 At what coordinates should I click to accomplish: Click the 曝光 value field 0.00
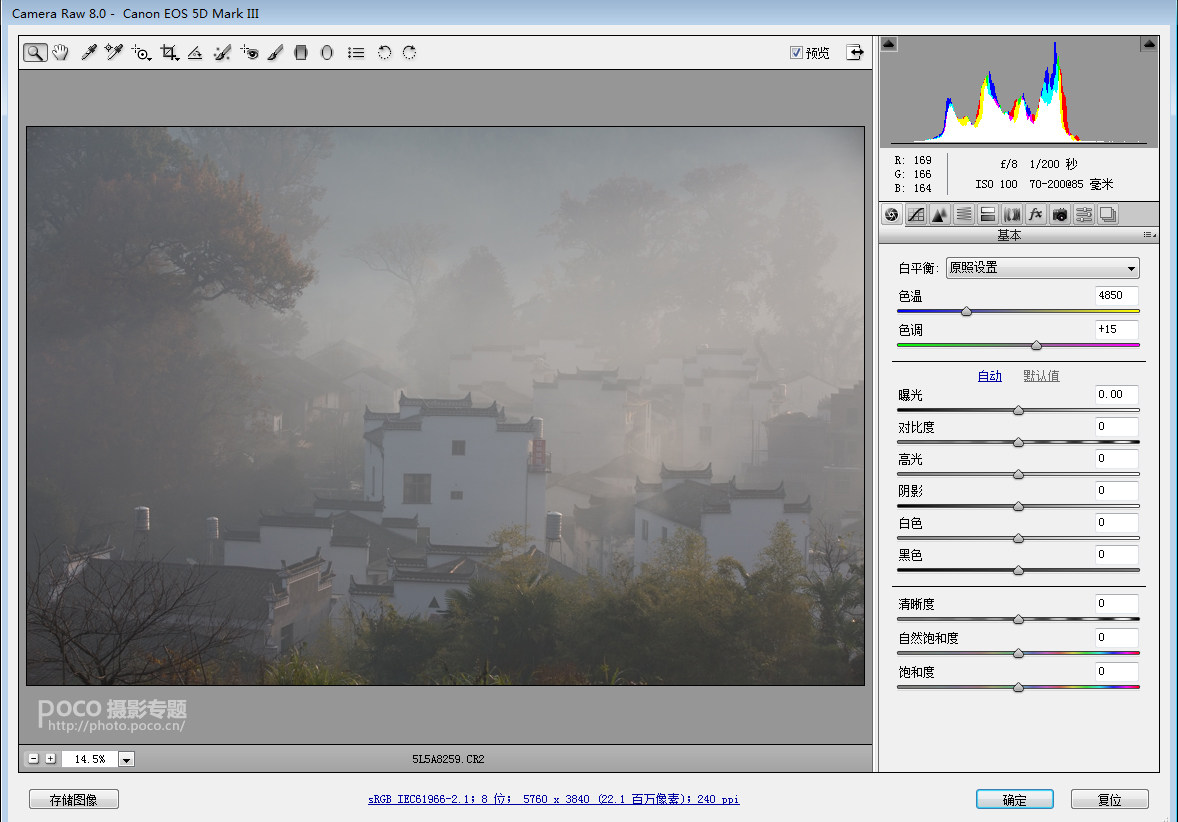pyautogui.click(x=1116, y=394)
